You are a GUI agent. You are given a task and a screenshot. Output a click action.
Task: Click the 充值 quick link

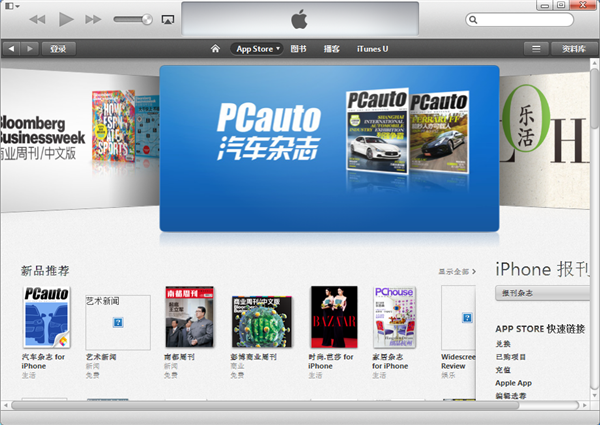click(503, 370)
